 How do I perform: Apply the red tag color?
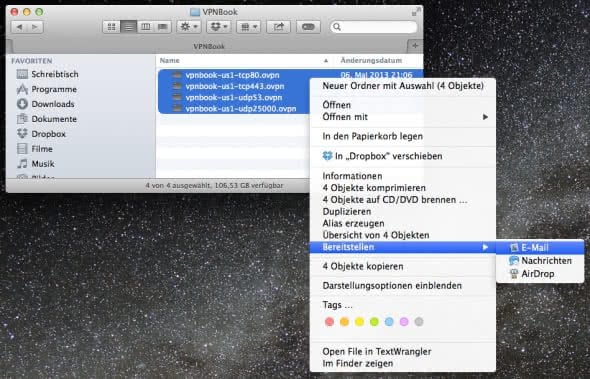329,322
